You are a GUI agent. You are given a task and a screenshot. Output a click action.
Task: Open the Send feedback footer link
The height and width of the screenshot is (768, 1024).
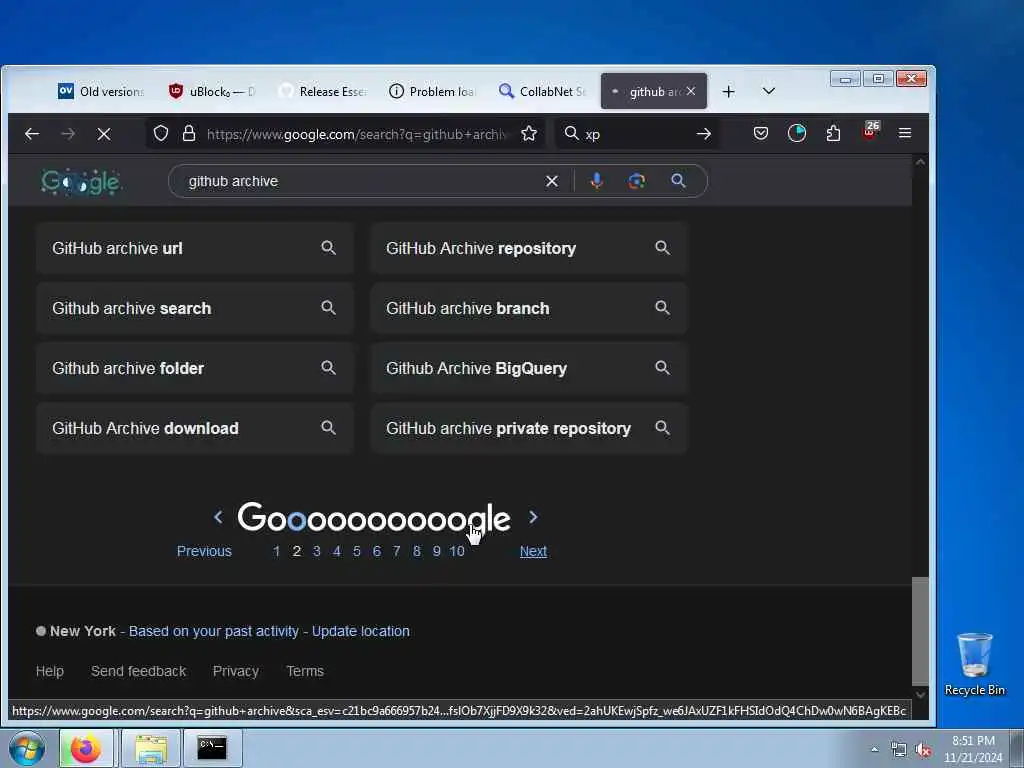pos(138,671)
